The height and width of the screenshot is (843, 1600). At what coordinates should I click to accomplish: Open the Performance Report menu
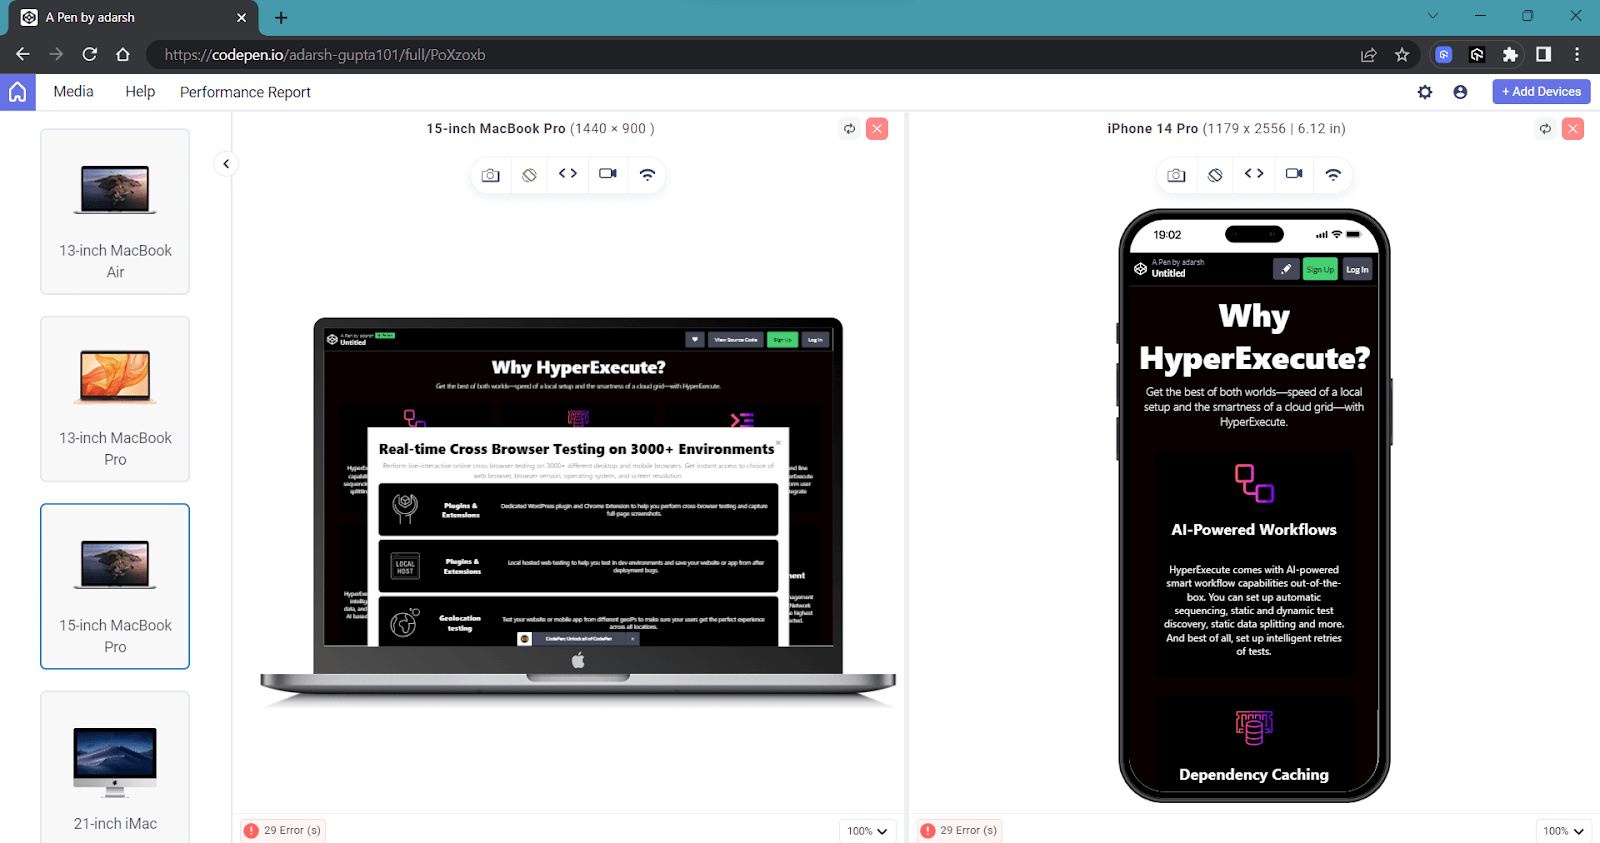(245, 92)
